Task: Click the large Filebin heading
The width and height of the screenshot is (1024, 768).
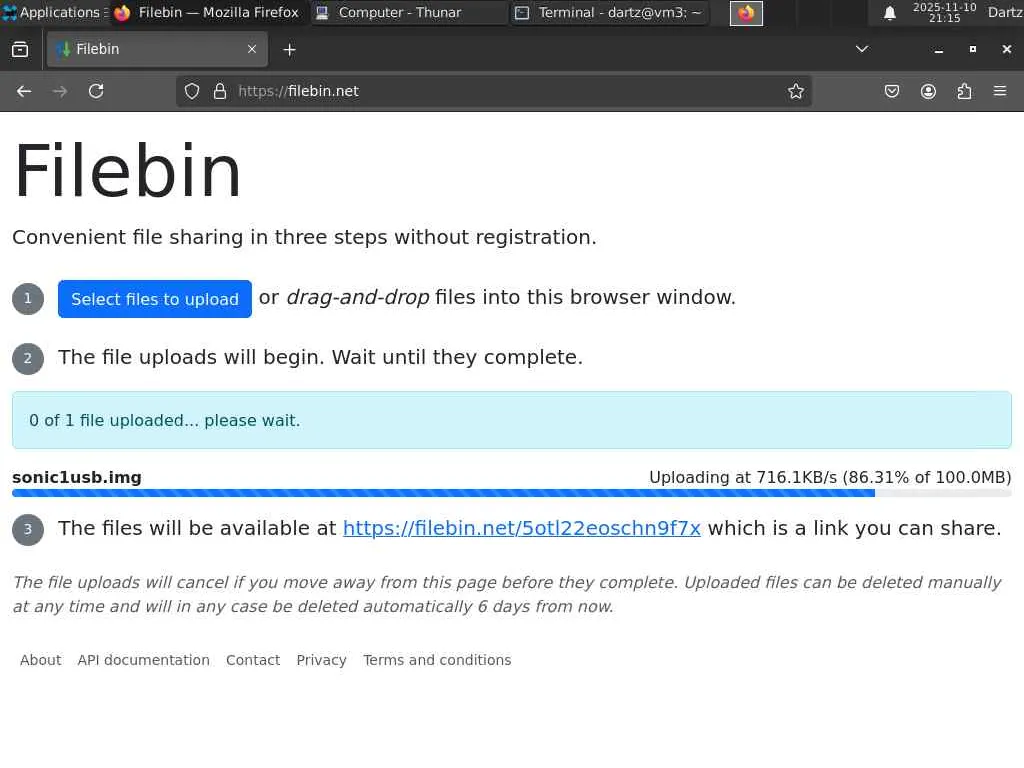Action: tap(127, 171)
